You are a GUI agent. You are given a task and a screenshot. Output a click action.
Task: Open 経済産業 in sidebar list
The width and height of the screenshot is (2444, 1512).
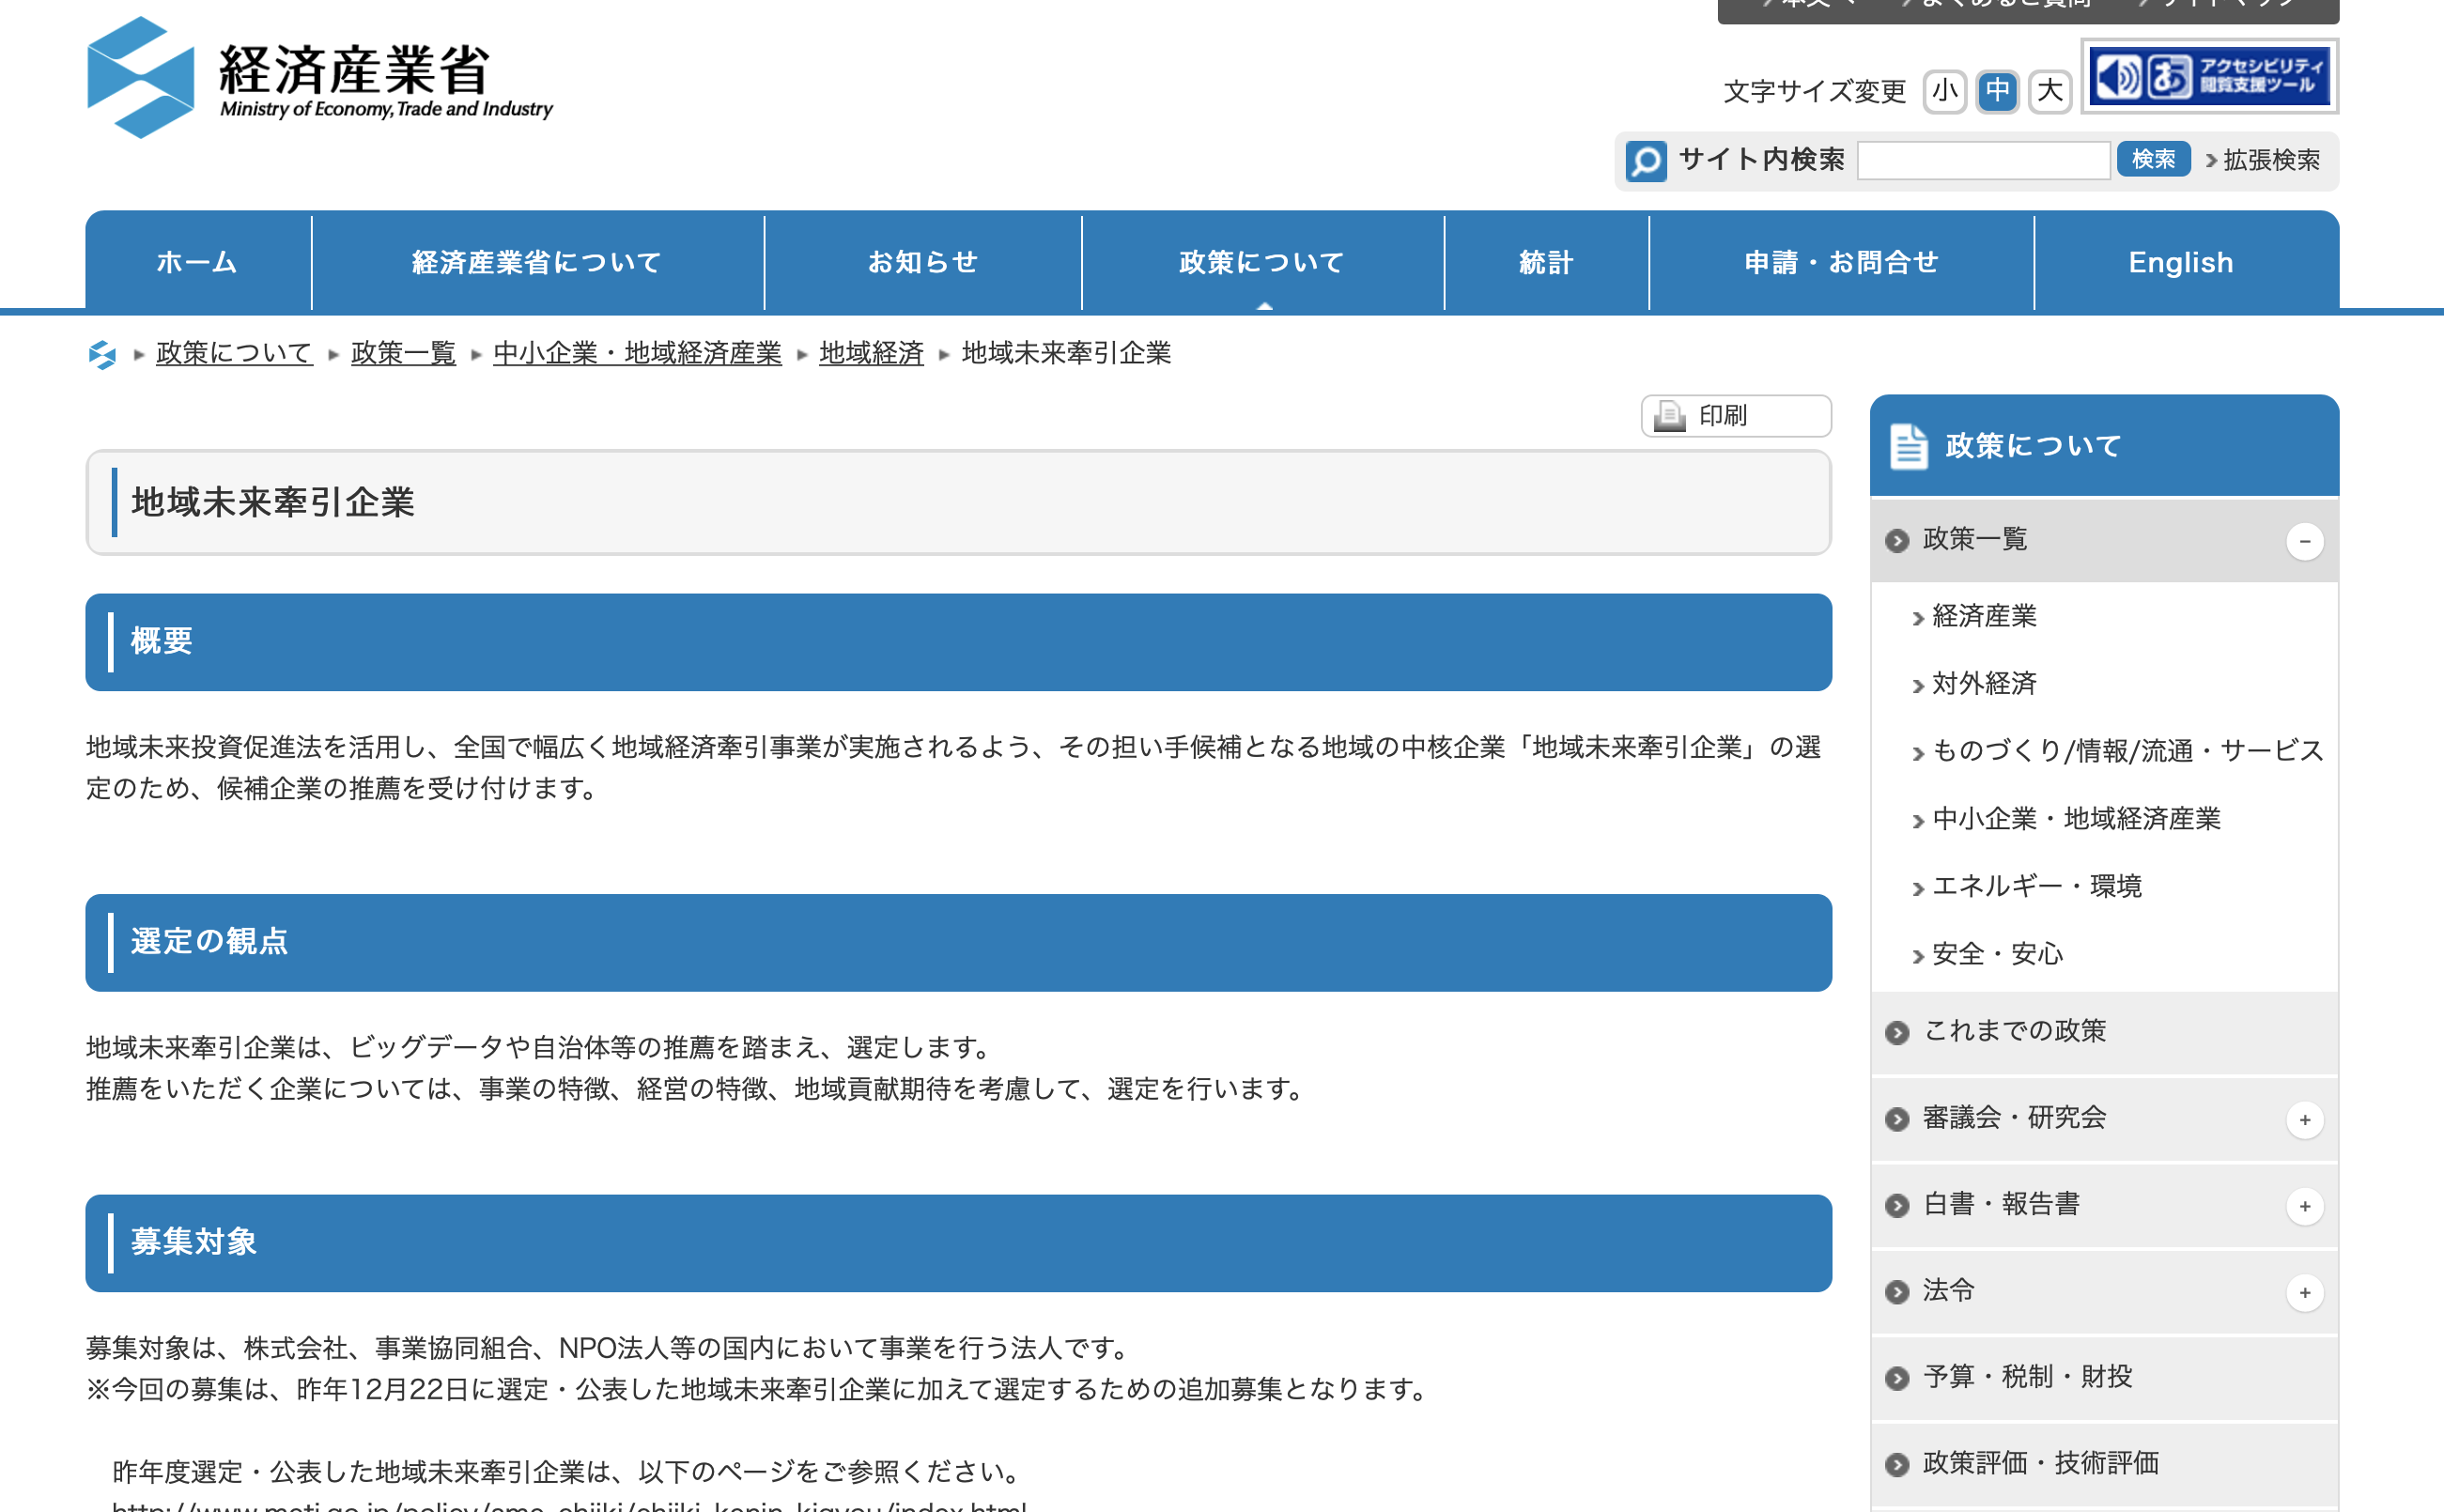tap(1984, 617)
